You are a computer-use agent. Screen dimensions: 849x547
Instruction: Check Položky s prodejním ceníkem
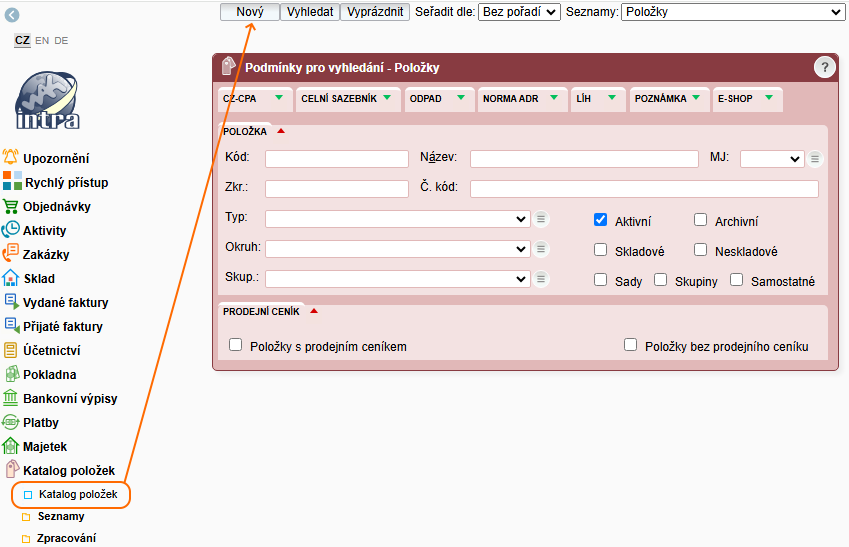pos(236,345)
